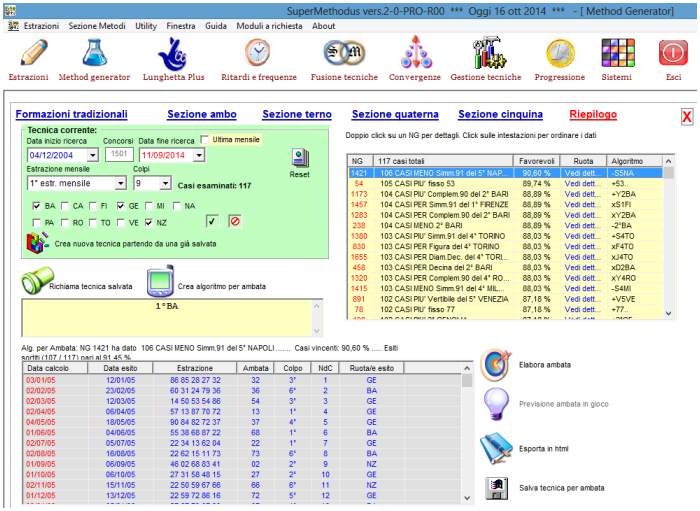Click scroll up arrow of NG results list
This screenshot has height=511, width=700.
[x=668, y=161]
